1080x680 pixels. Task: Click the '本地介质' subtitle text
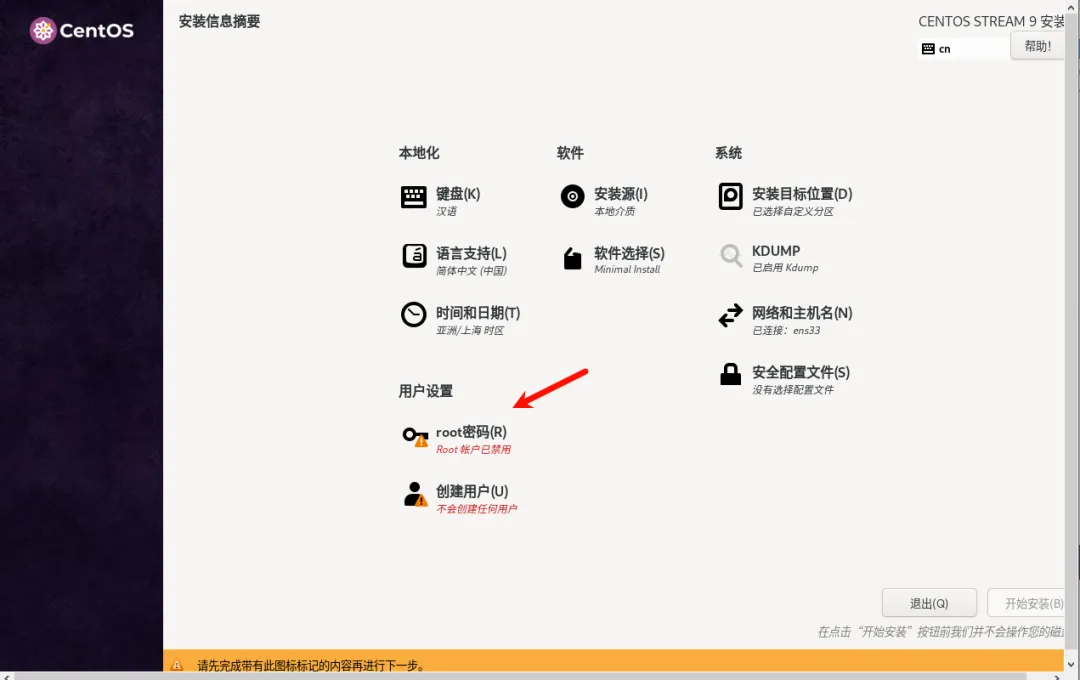[x=614, y=212]
